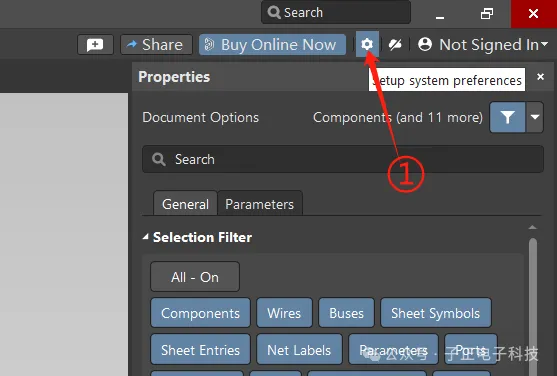Viewport: 557px width, 376px height.
Task: Toggle the Net Labels selection filter
Action: [299, 350]
